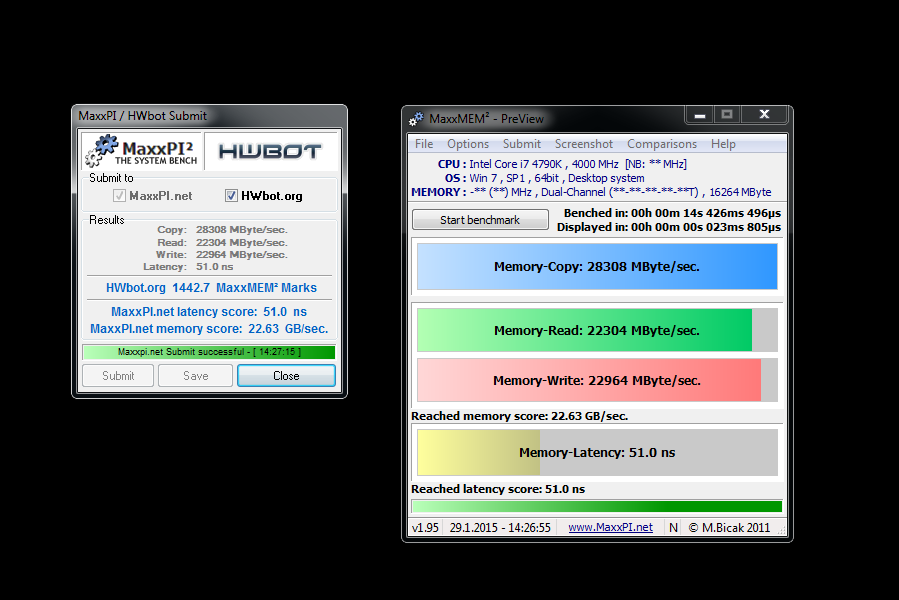The image size is (899, 600).
Task: Click the 'Displayed in: 00h 00m 00s' text
Action: 669,227
